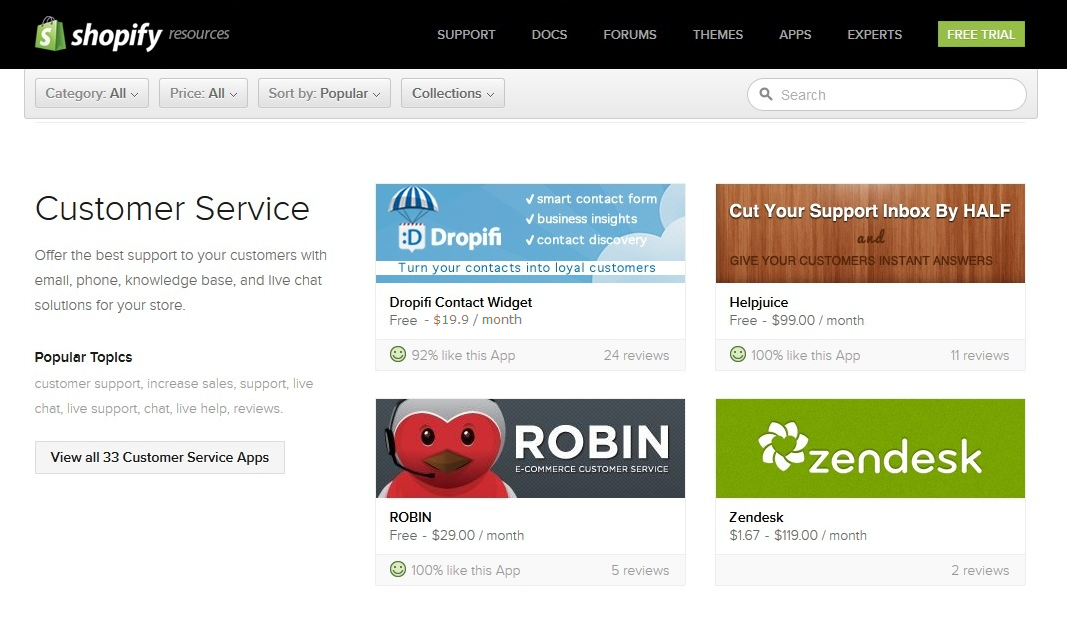
Task: Open the Themes navigation link
Action: coord(717,34)
